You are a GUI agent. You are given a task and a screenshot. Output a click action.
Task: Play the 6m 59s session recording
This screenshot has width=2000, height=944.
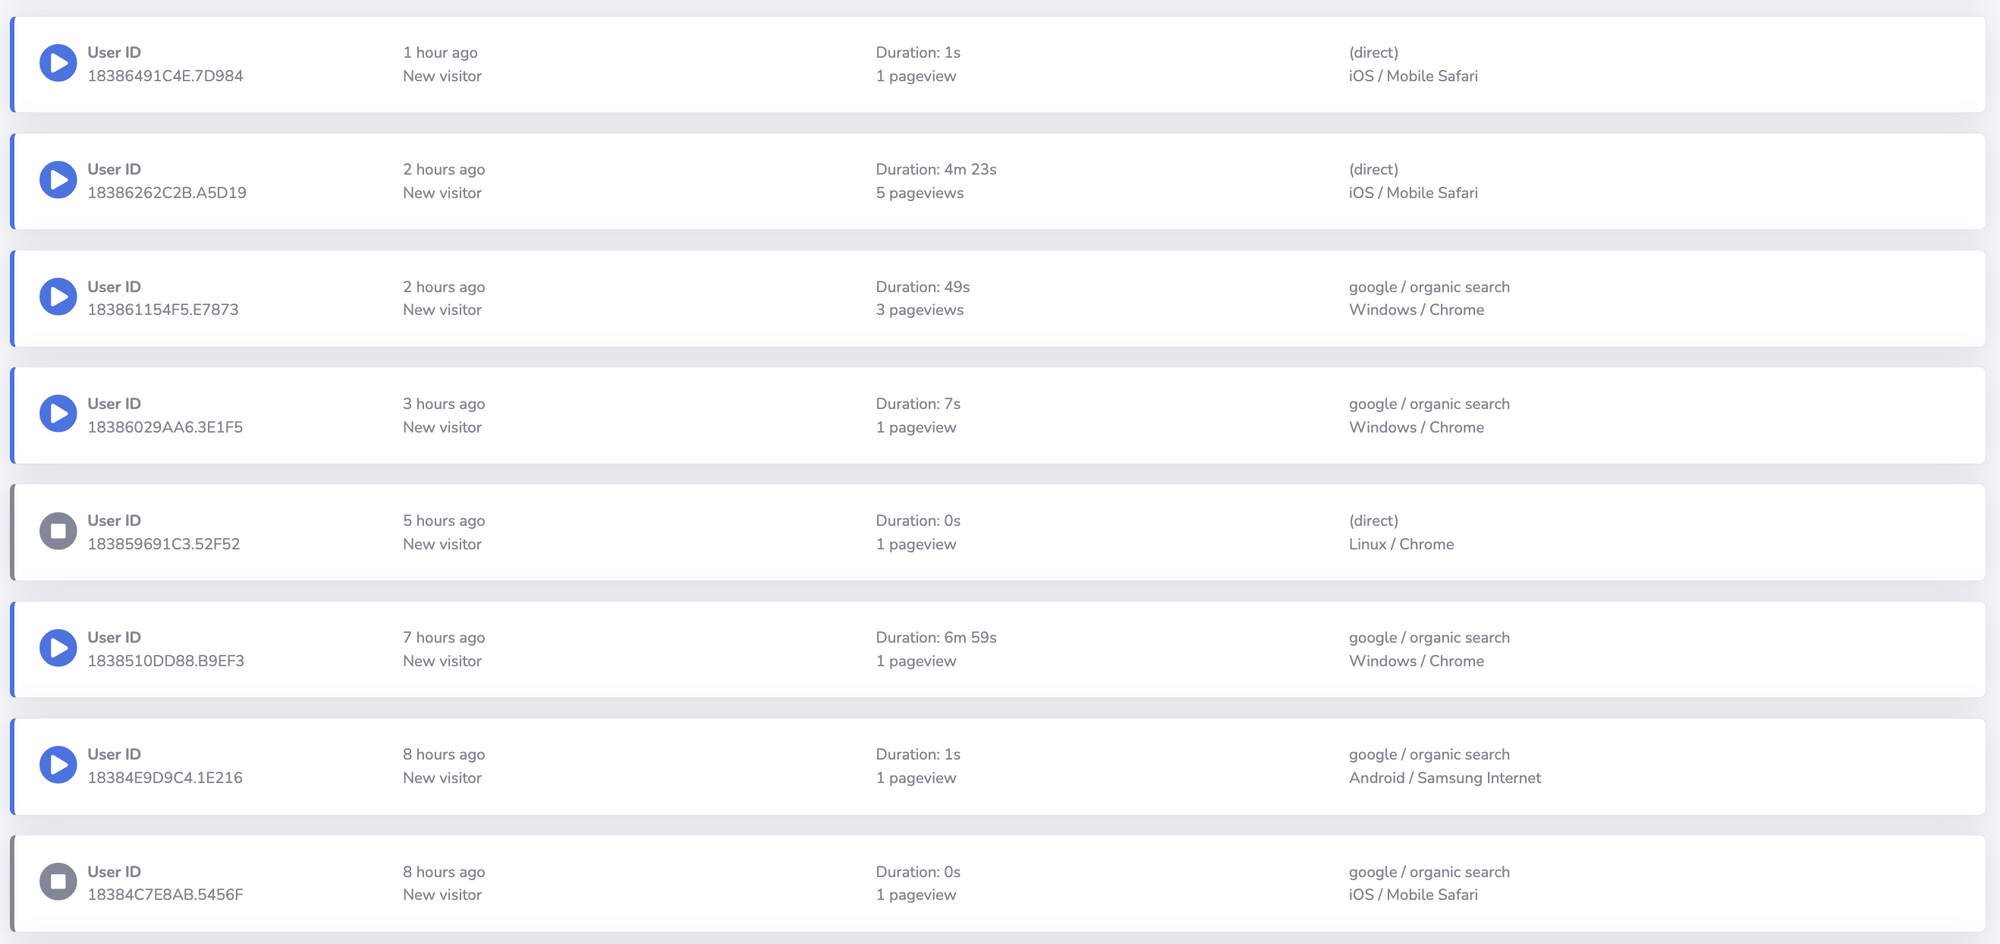coord(58,648)
